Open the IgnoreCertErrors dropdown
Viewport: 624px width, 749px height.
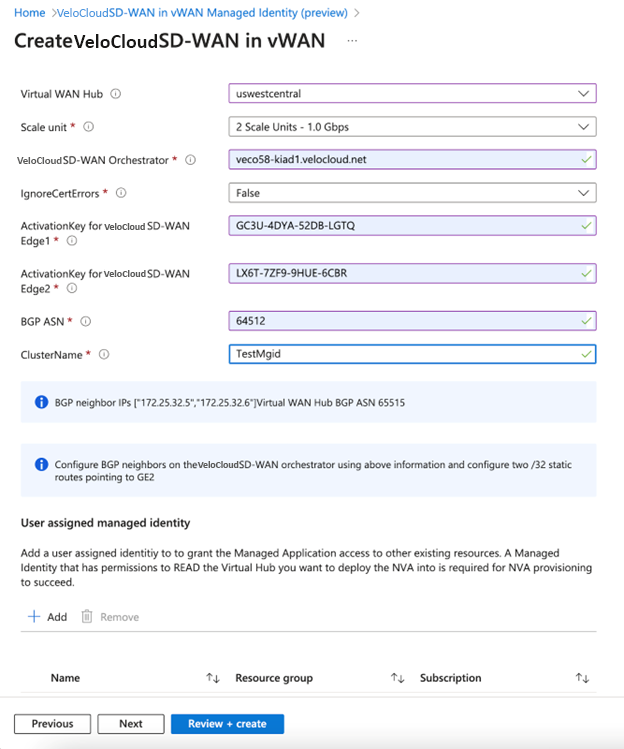[412, 193]
